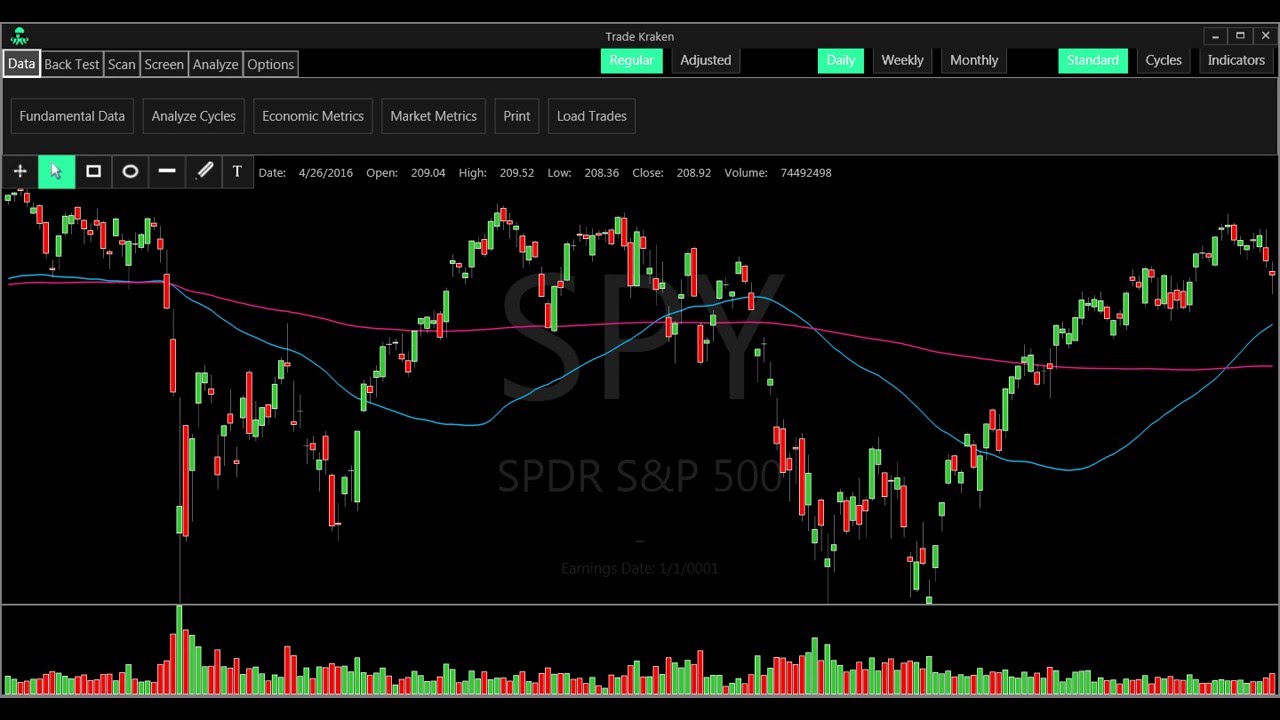Switch to Adjusted price data
This screenshot has height=720, width=1280.
tap(706, 60)
